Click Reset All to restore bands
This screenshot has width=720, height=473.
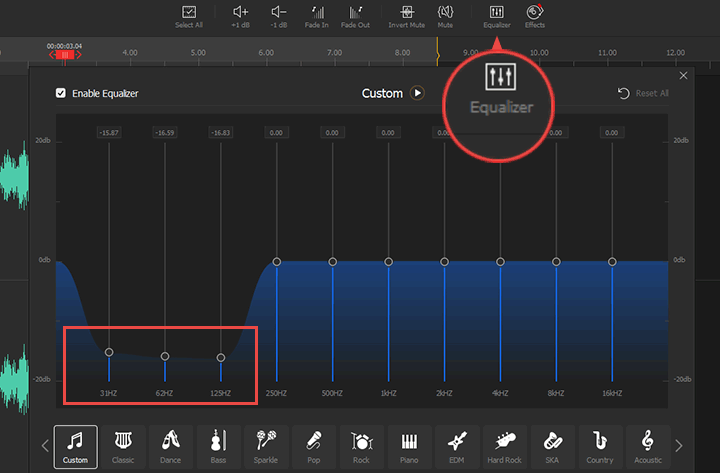[x=643, y=93]
